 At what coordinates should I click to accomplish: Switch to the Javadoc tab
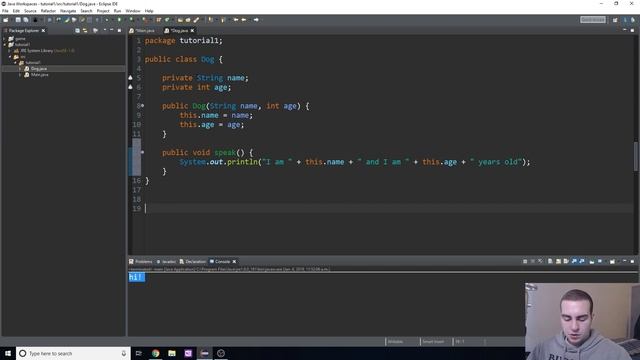point(166,262)
